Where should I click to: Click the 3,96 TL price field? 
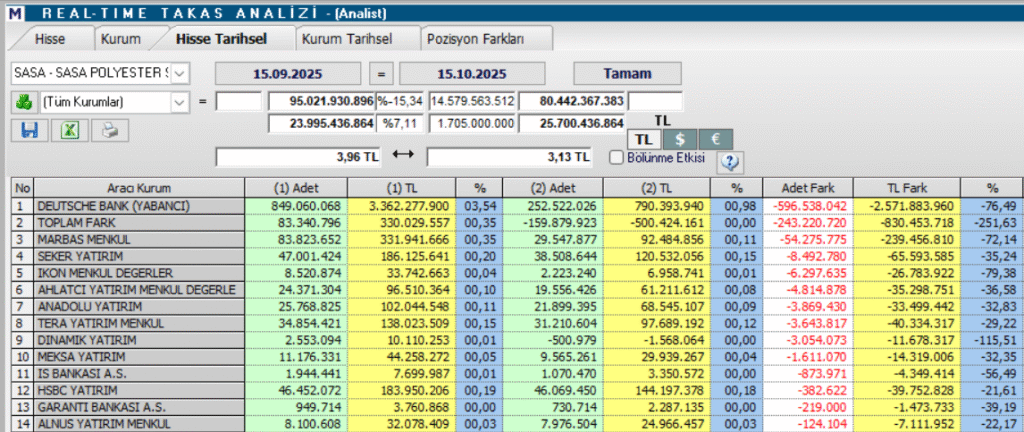pyautogui.click(x=298, y=157)
